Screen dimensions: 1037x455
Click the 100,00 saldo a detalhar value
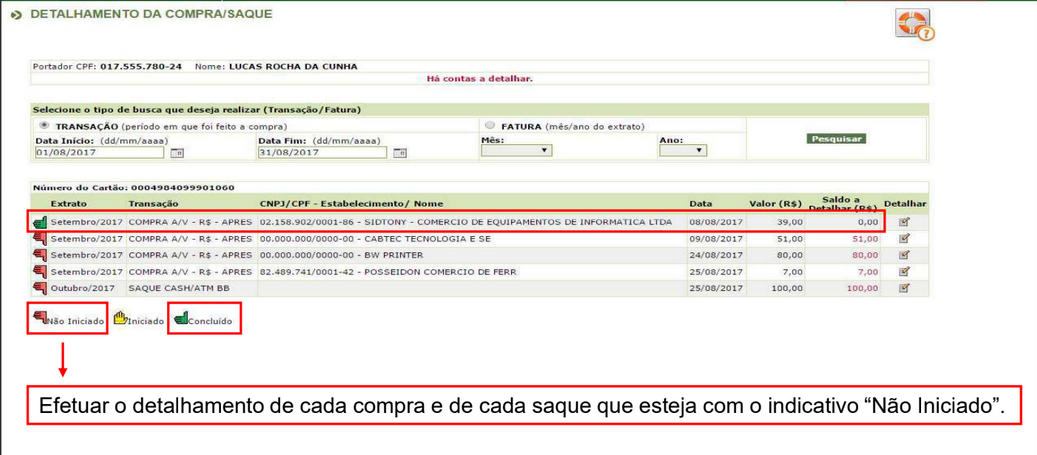864,288
